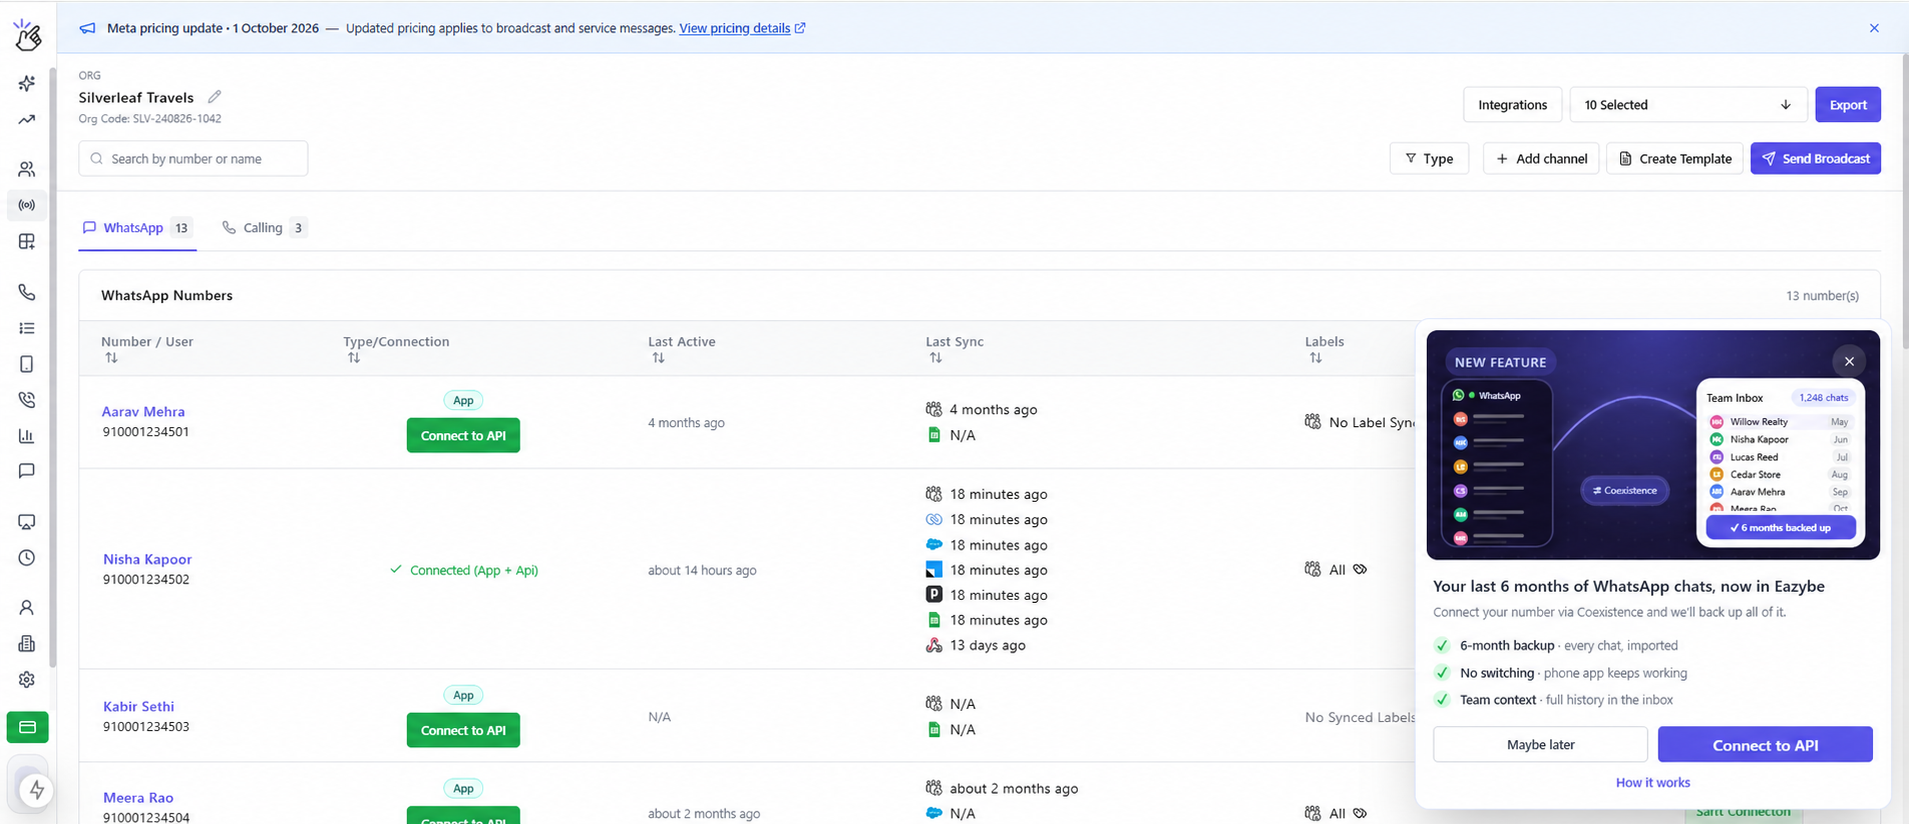Open the bar chart reports icon in sidebar
The image size is (1909, 824).
pos(27,436)
